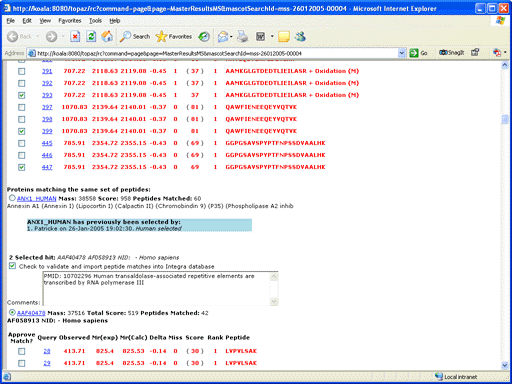Check the approve box for query 391

click(22, 71)
